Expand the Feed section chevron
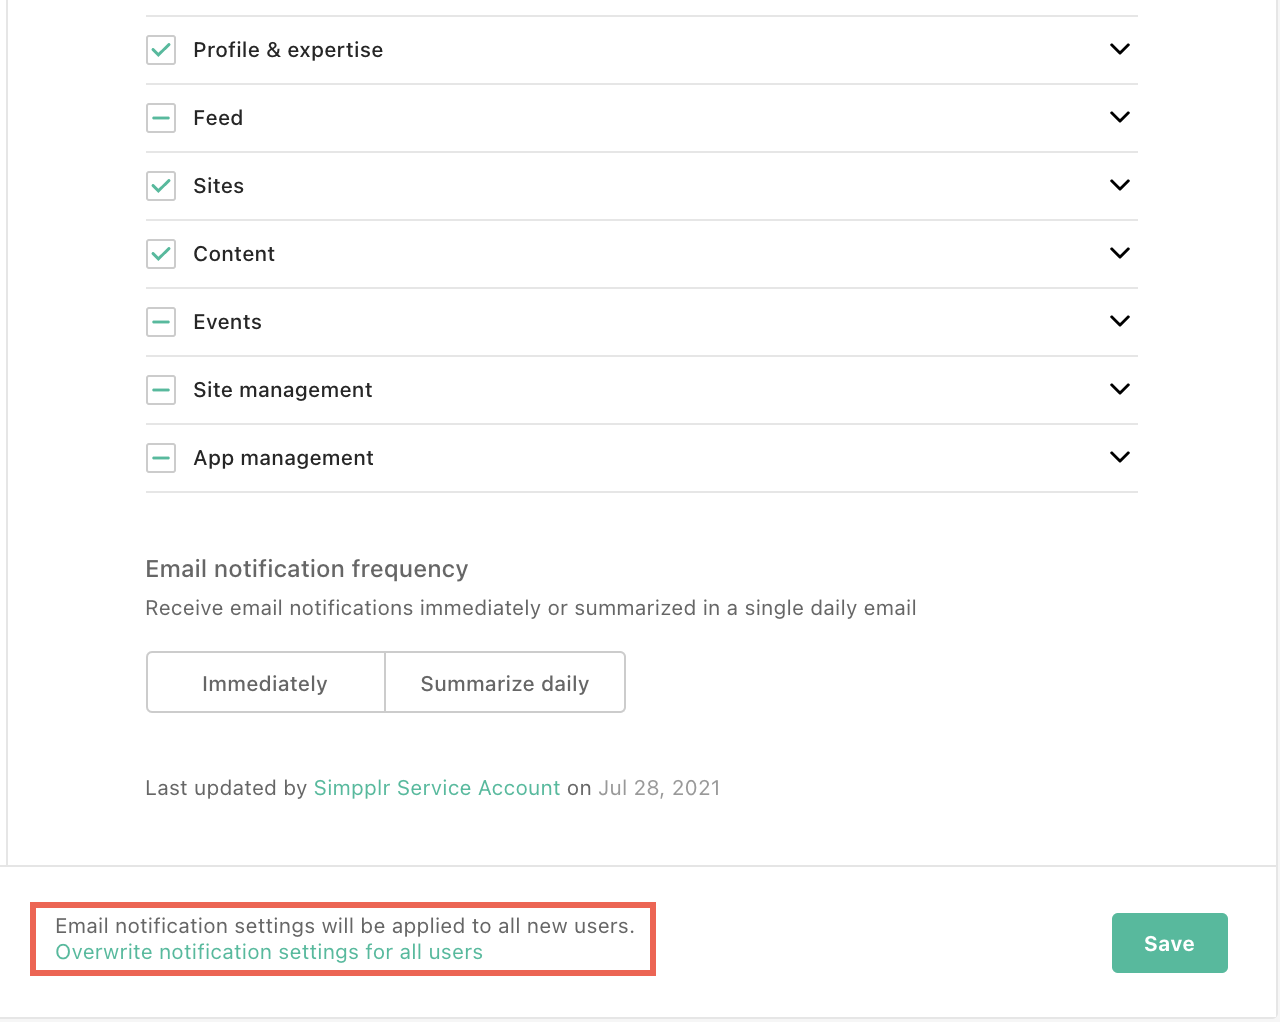This screenshot has height=1022, width=1280. [1120, 117]
